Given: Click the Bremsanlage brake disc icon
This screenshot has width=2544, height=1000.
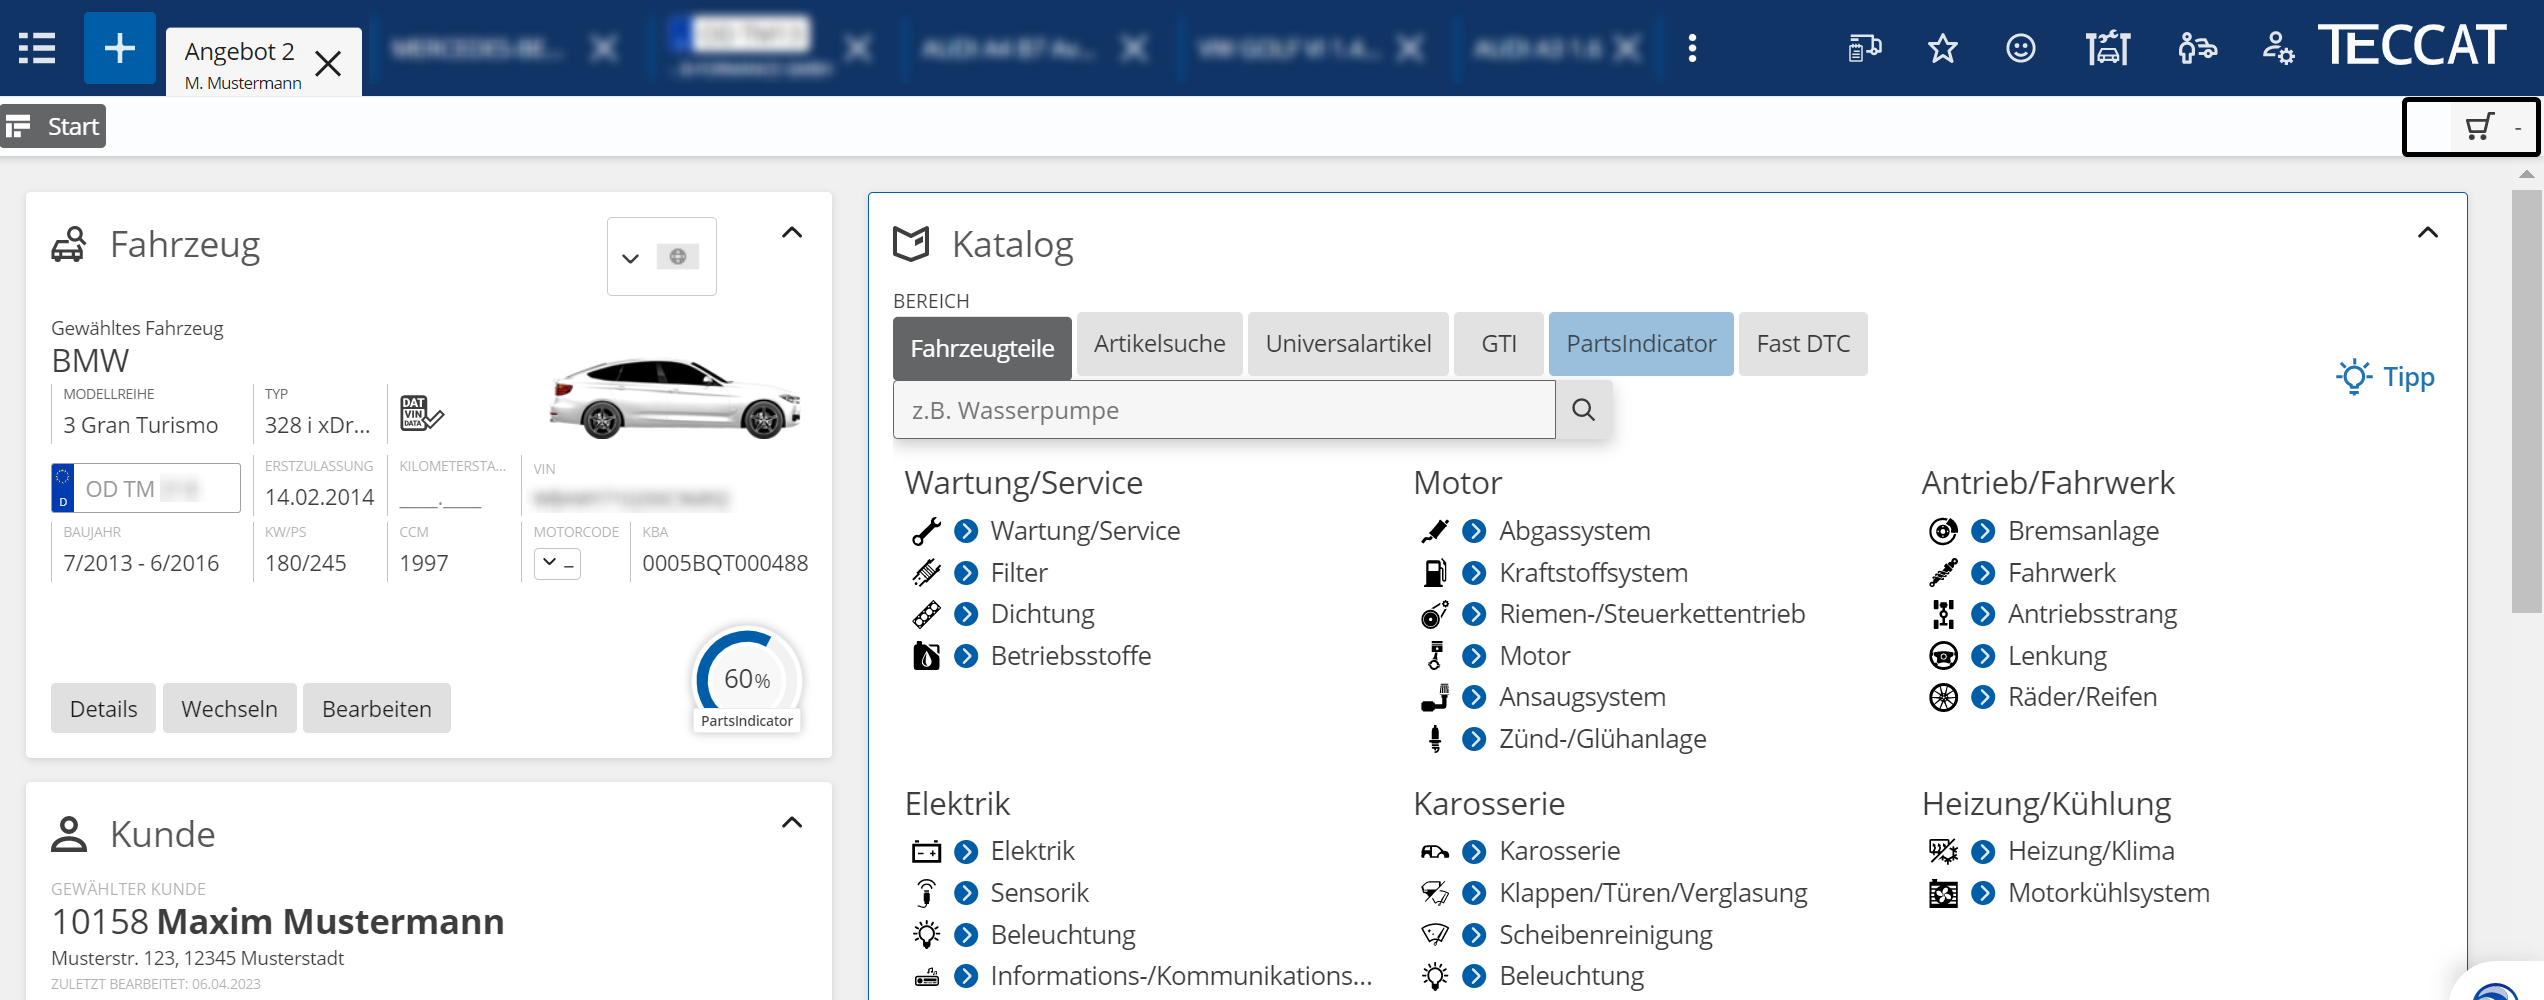Looking at the screenshot, I should (x=1943, y=531).
